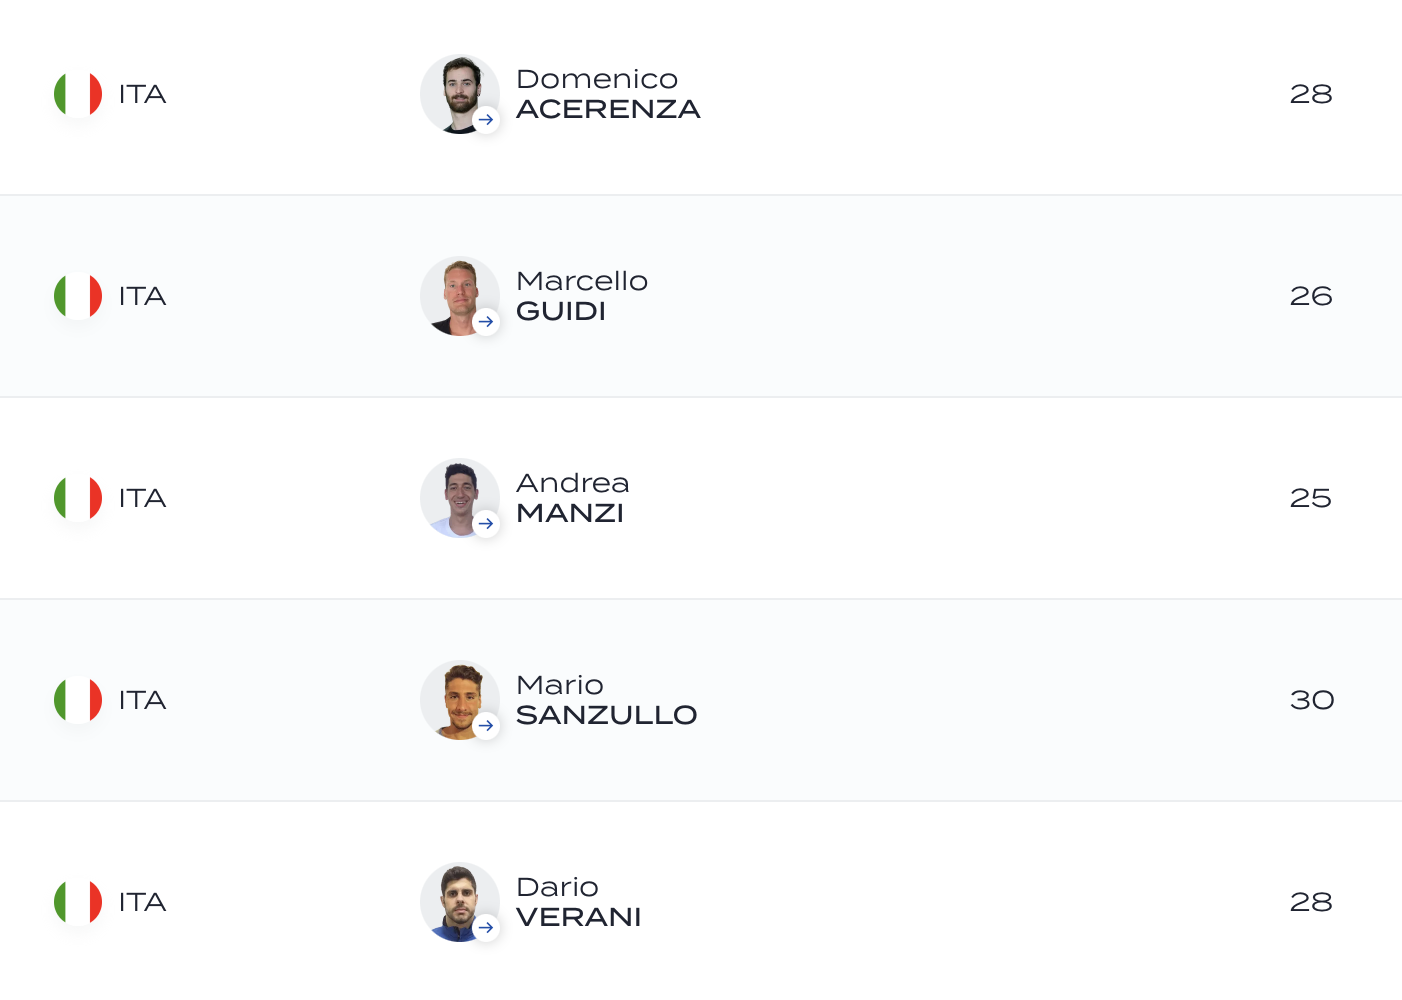Click age value 30 in Sanzullo's row
Image resolution: width=1402 pixels, height=1000 pixels.
click(x=1312, y=700)
